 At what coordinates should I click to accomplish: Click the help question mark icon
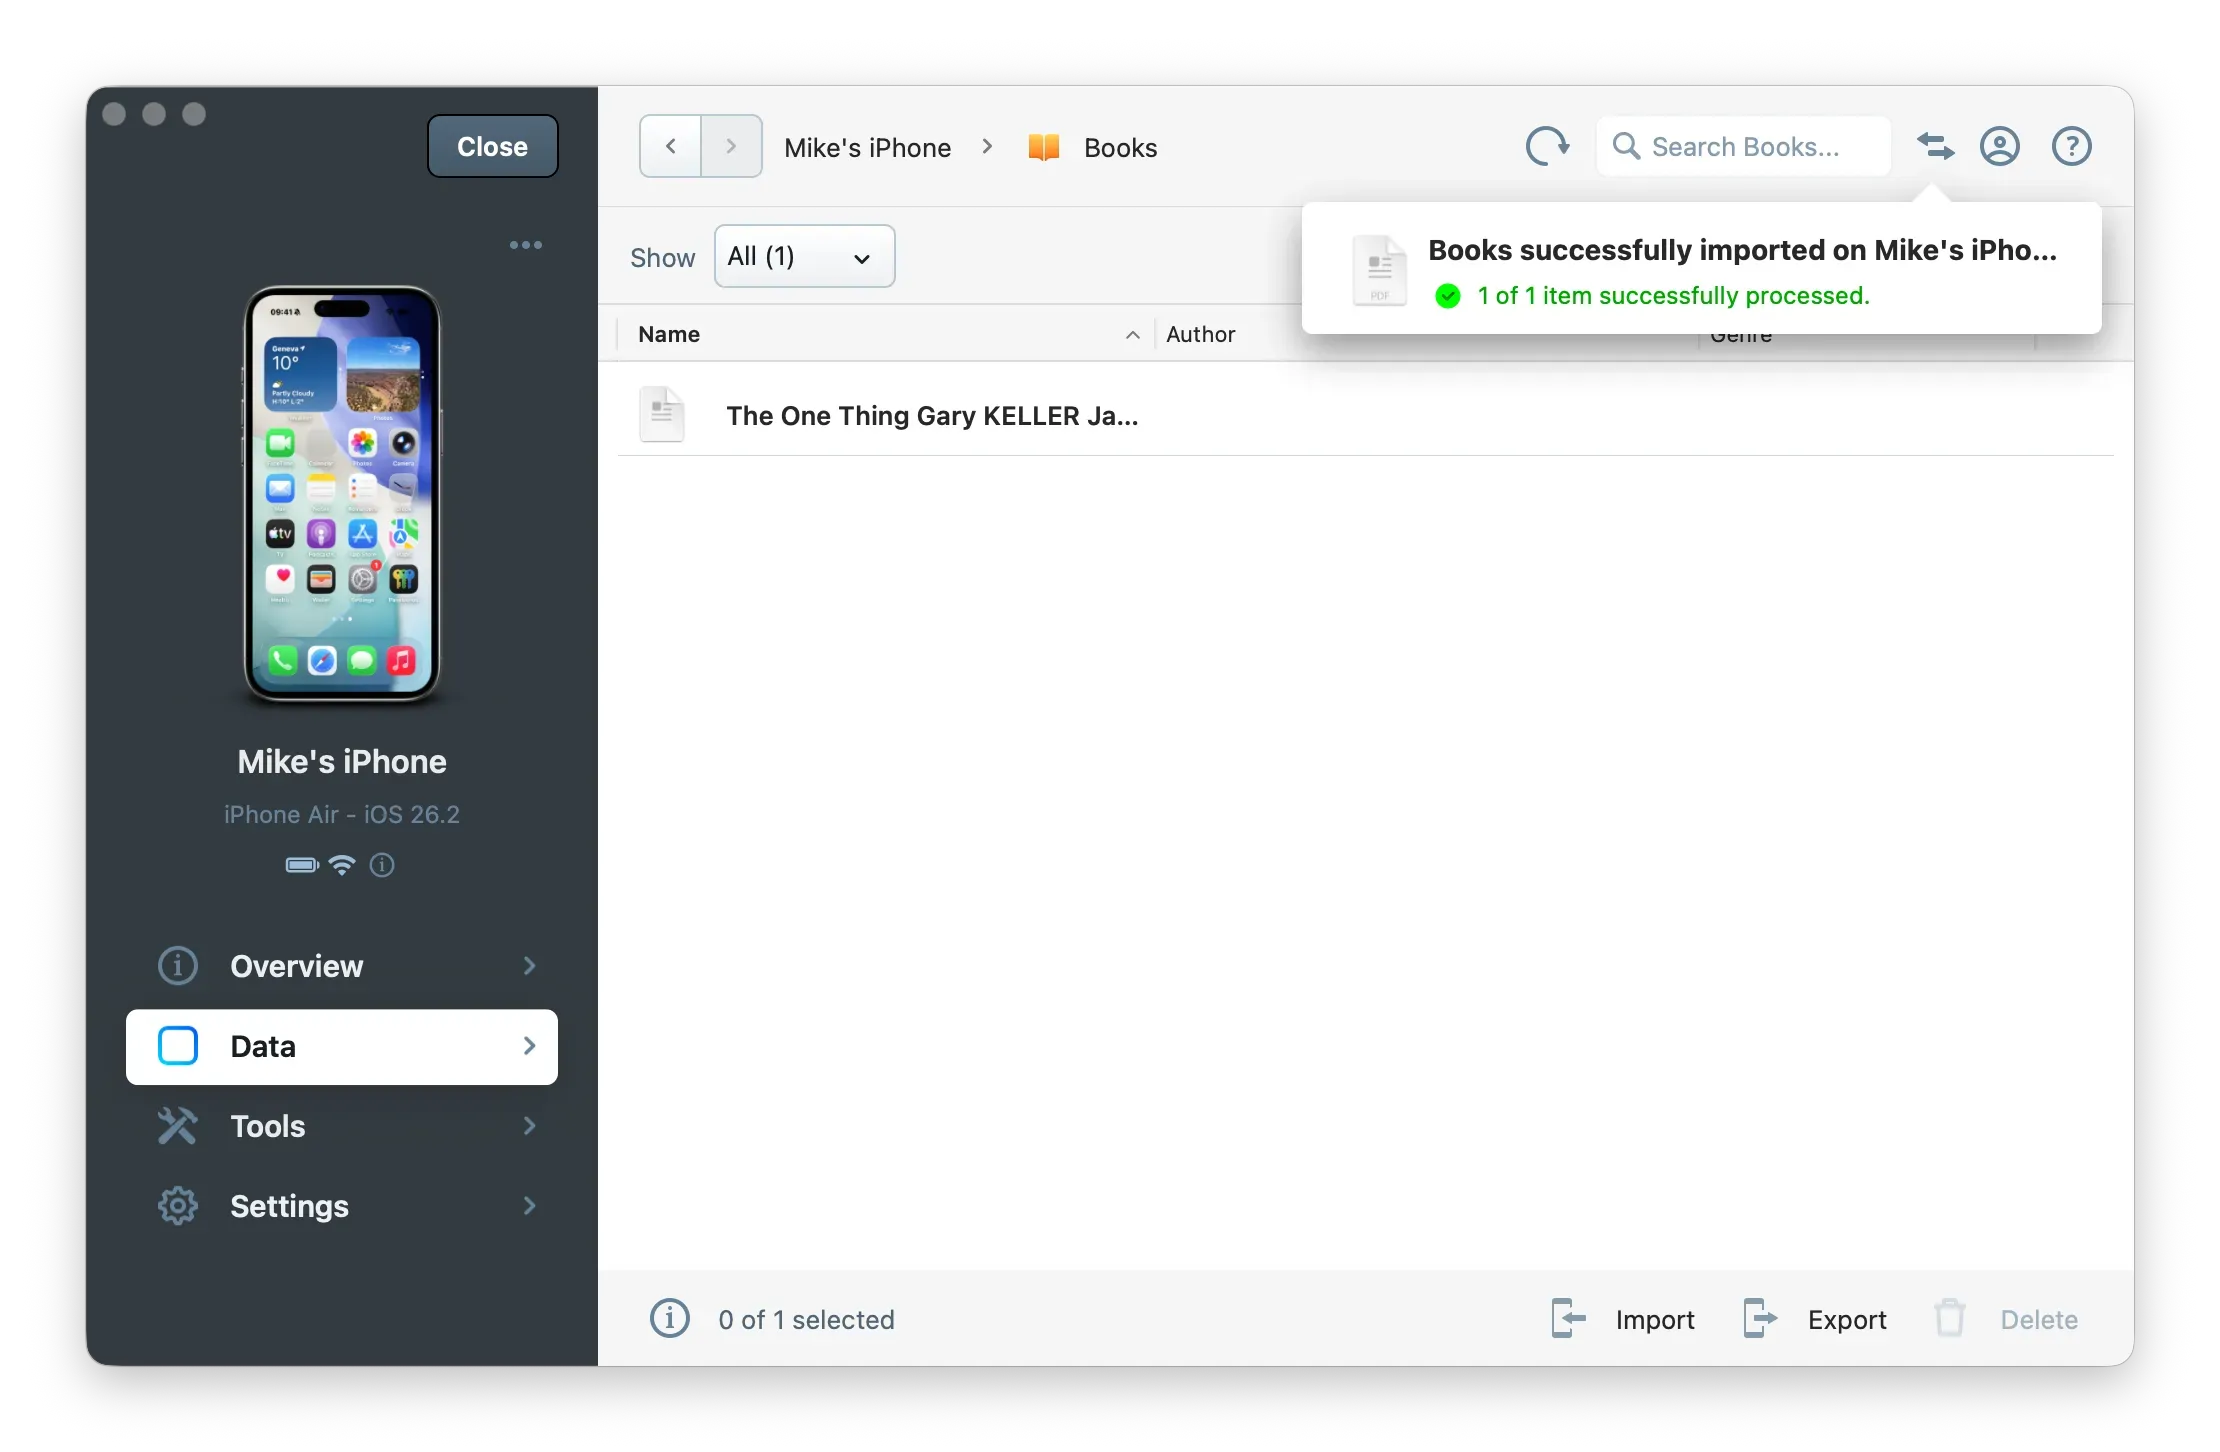2071,146
